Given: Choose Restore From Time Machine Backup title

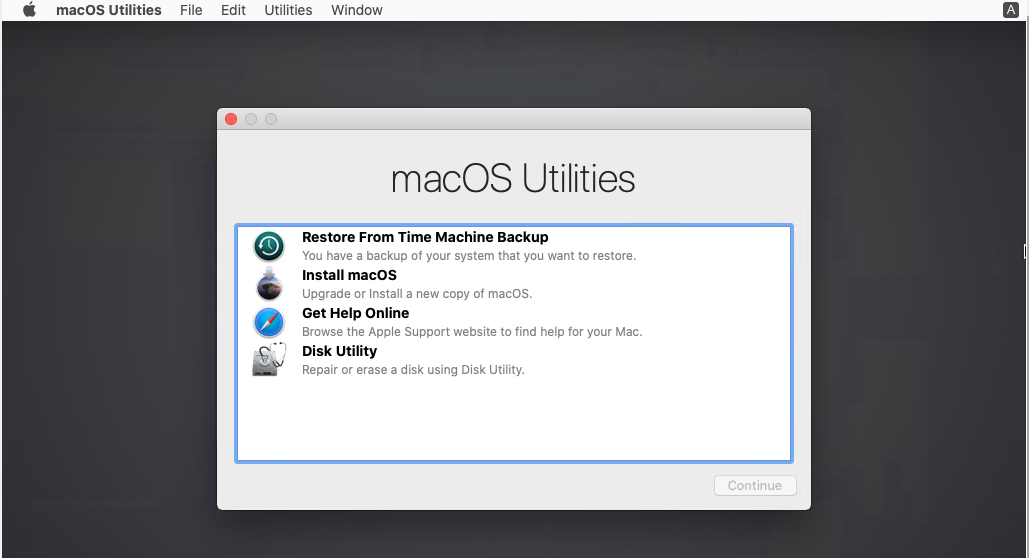Looking at the screenshot, I should coord(425,237).
